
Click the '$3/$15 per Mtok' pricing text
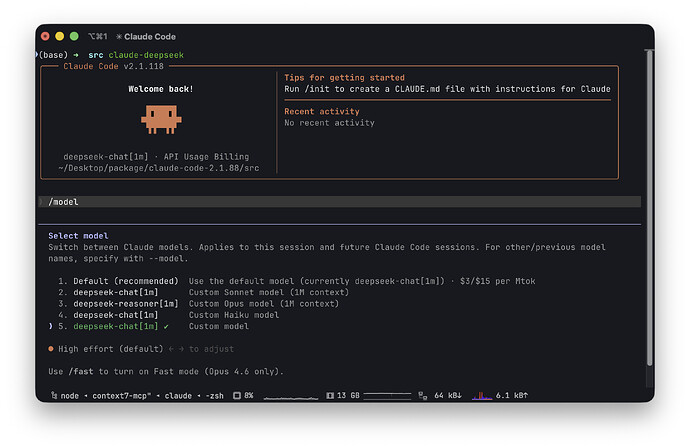tap(497, 281)
